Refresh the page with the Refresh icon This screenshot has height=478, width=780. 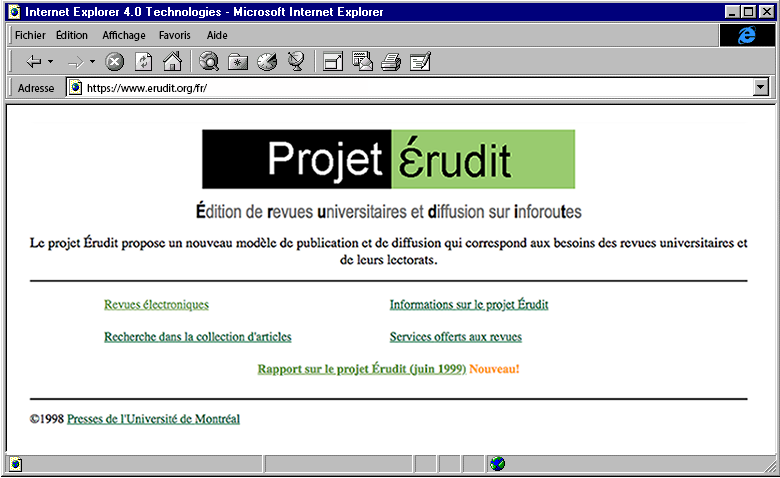[x=144, y=62]
